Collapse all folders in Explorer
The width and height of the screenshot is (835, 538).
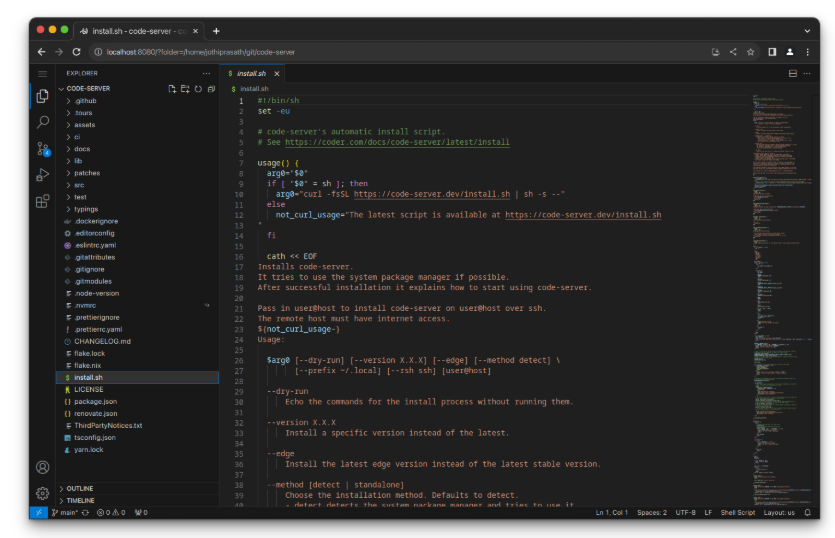(211, 88)
